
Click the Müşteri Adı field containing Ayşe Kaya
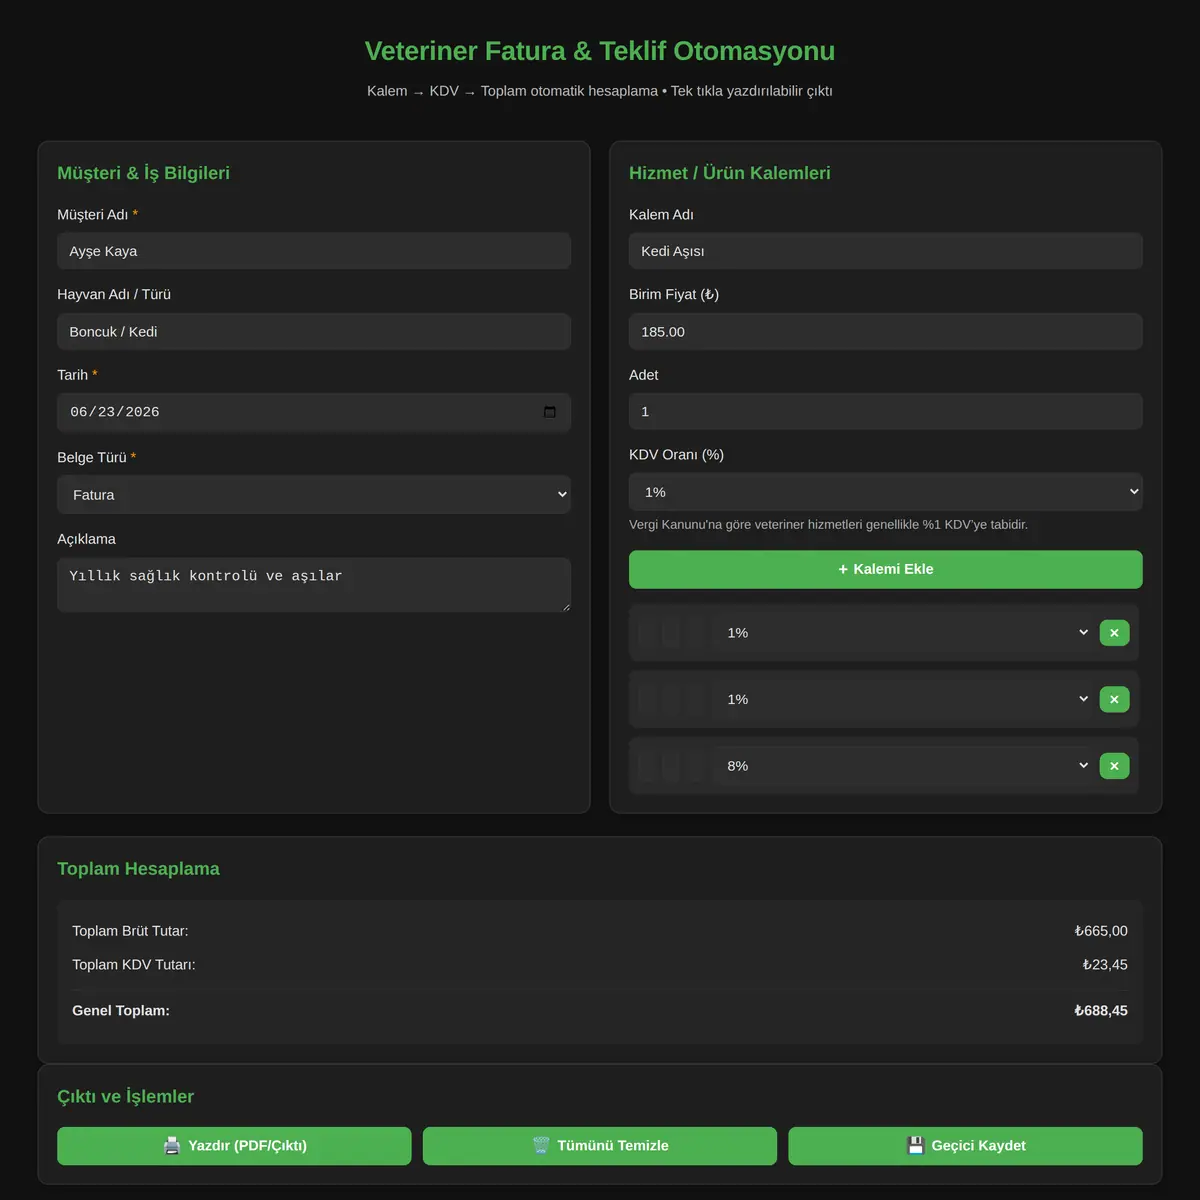tap(314, 251)
